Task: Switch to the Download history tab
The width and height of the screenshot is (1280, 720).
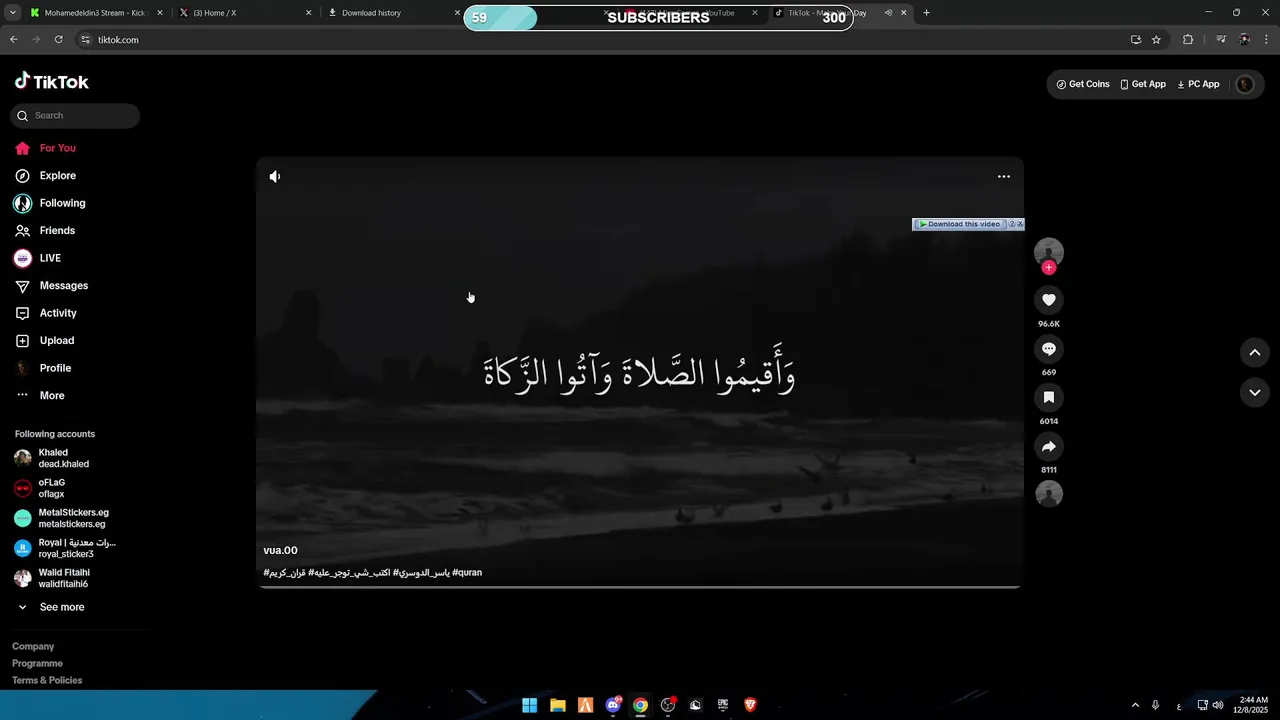Action: pos(392,13)
